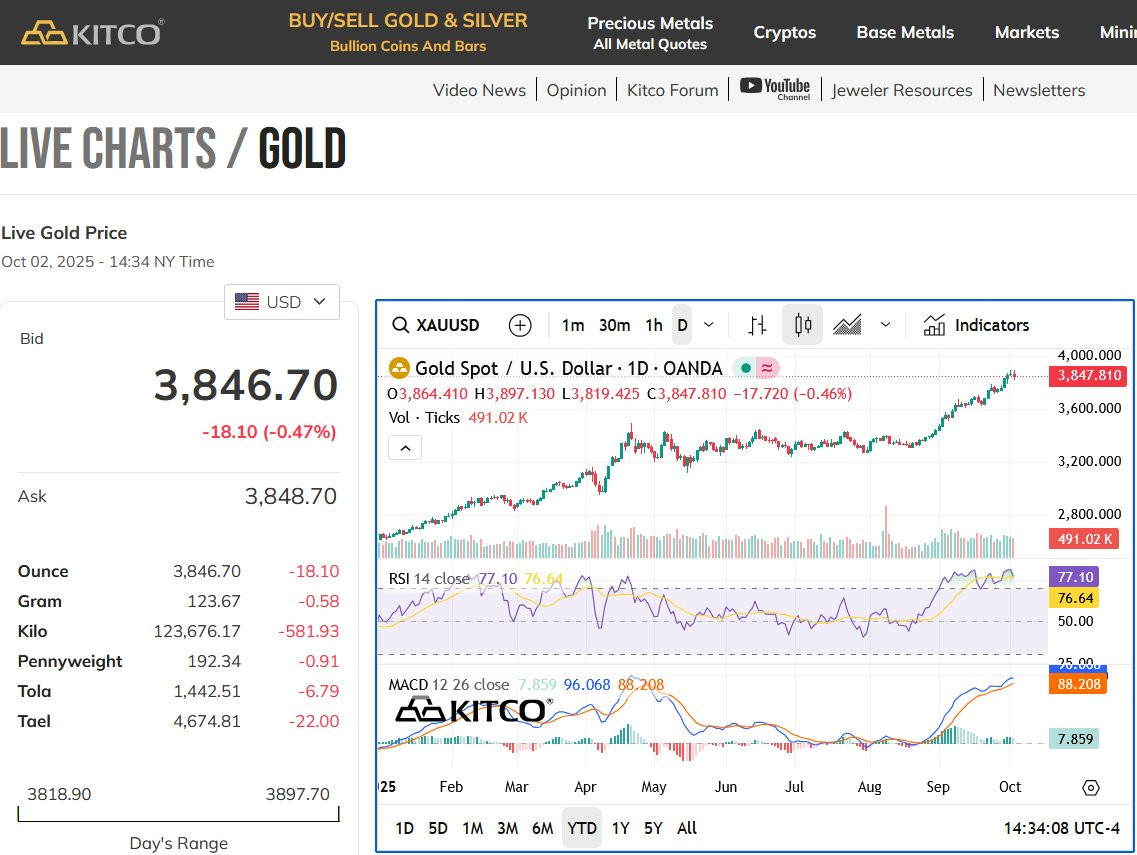Open the XAUUSD symbol search magnifier
This screenshot has height=855, width=1137.
click(400, 325)
